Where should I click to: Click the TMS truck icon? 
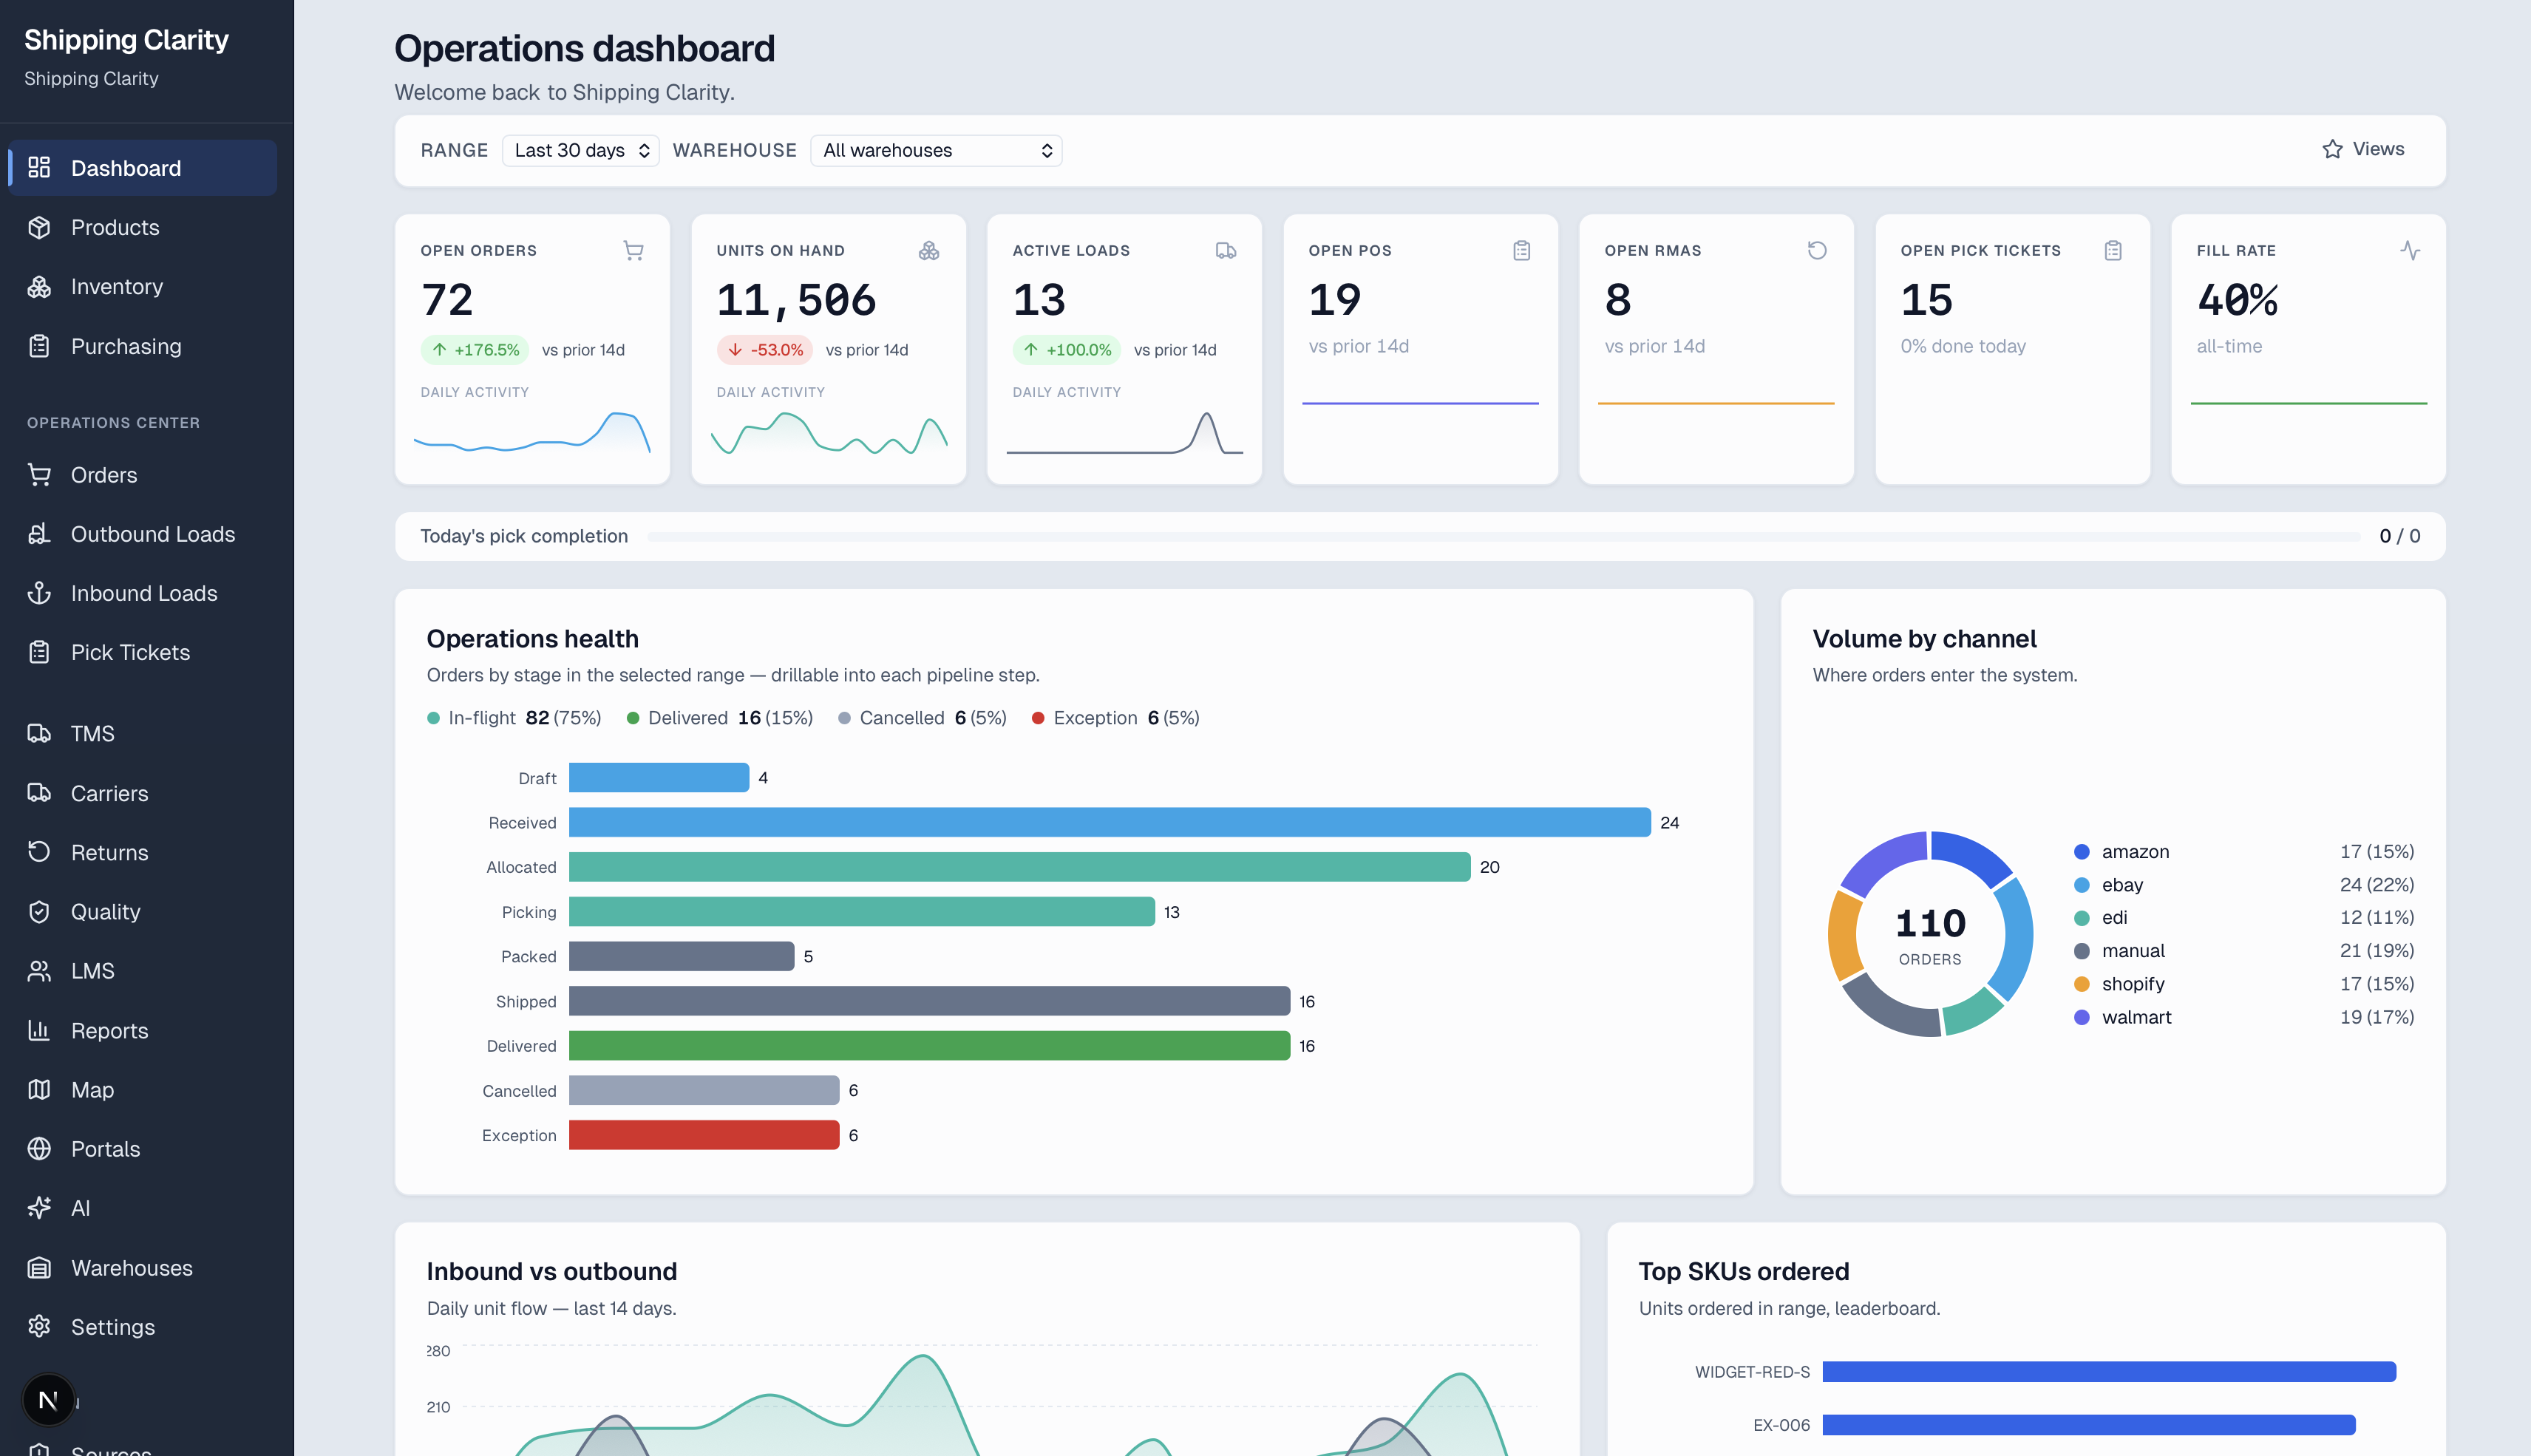click(x=39, y=734)
